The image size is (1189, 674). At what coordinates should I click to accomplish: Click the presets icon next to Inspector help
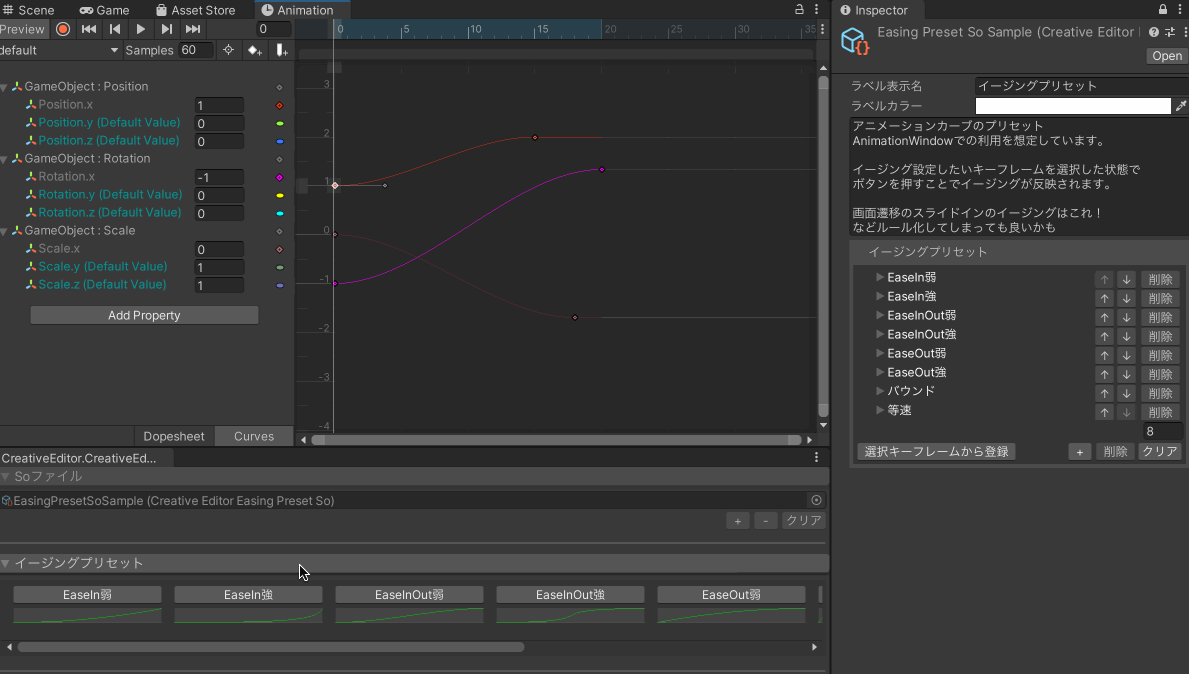point(1170,32)
